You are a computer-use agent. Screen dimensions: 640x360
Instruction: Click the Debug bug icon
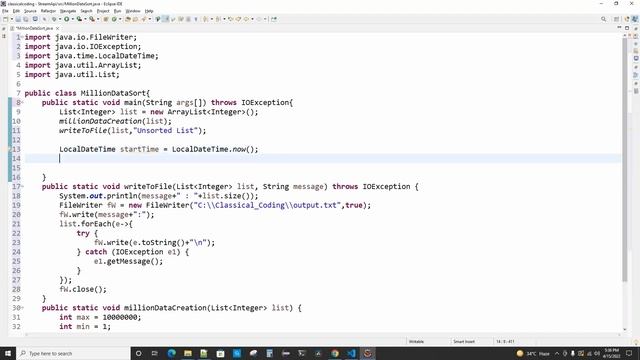[53, 19]
